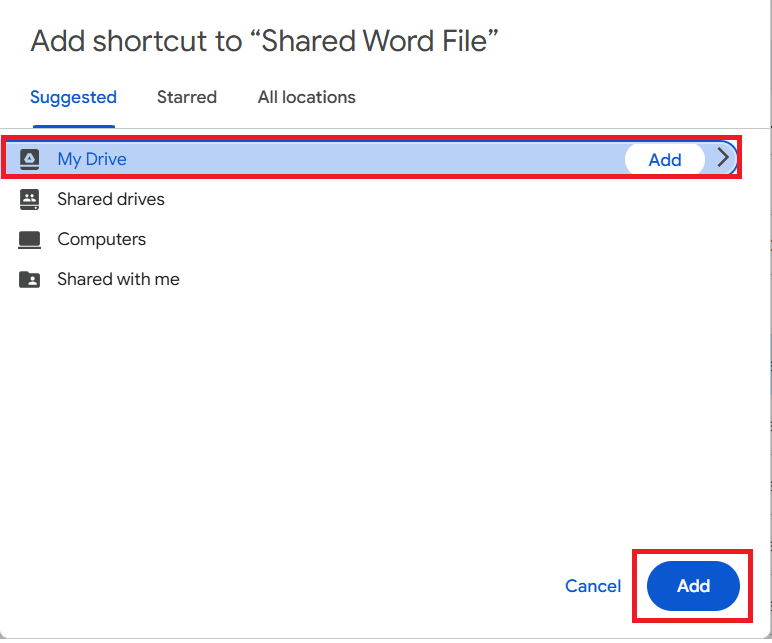Image resolution: width=772 pixels, height=643 pixels.
Task: Cancel the add shortcut dialog
Action: [593, 586]
